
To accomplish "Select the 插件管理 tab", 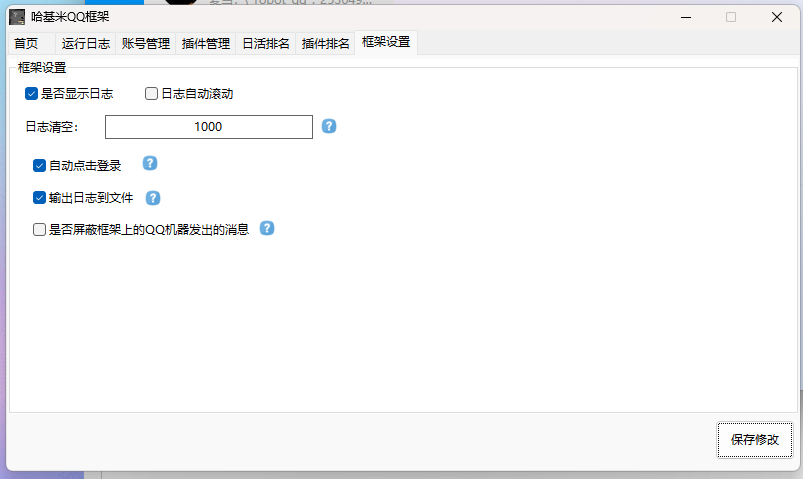I will tap(205, 44).
